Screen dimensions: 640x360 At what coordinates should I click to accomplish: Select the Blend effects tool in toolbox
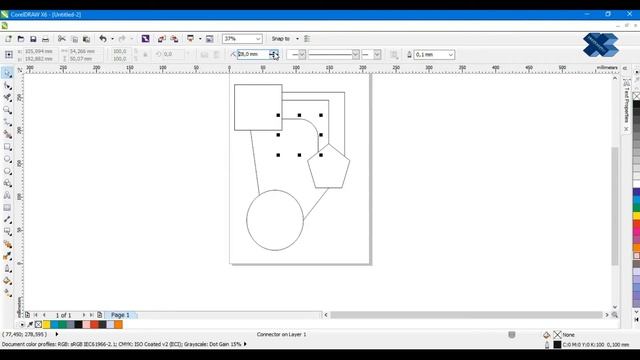pyautogui.click(x=7, y=244)
